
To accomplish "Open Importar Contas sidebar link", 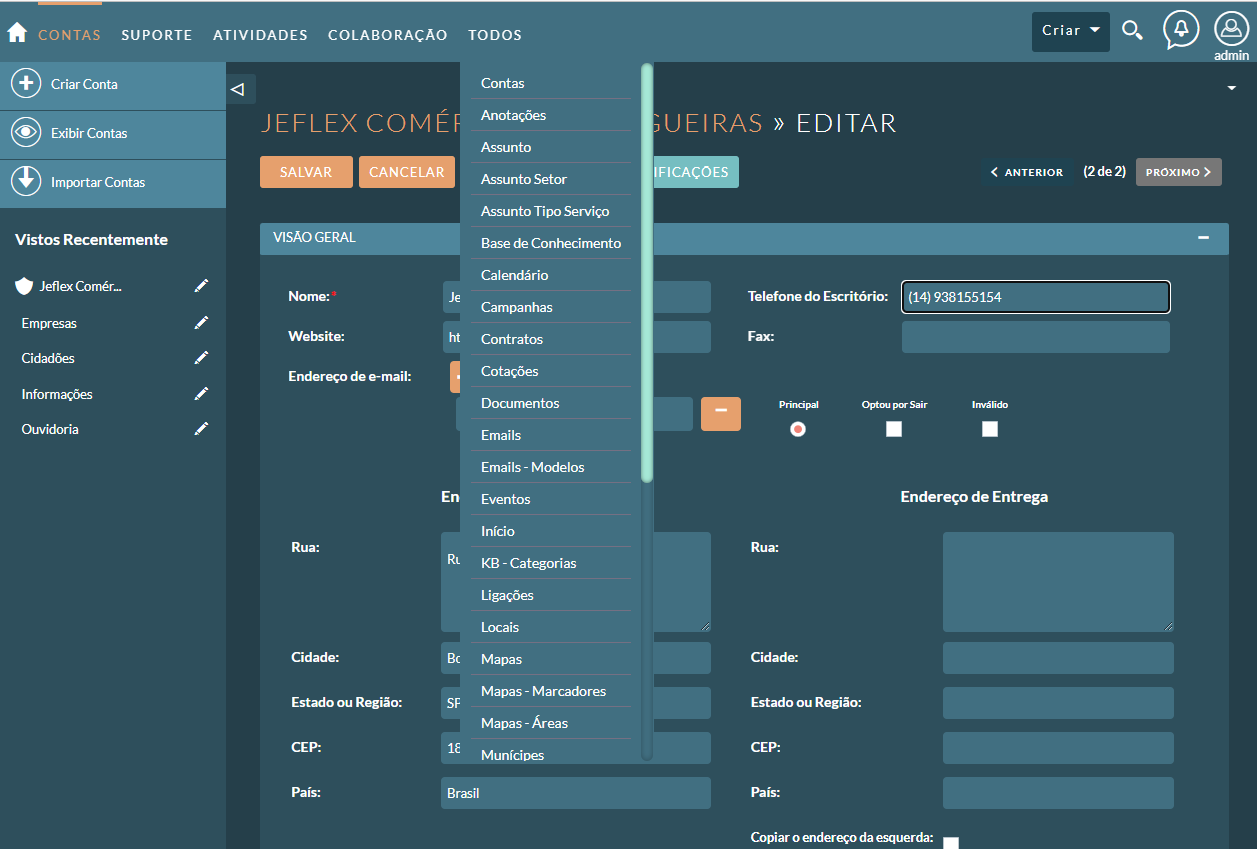I will 98,182.
